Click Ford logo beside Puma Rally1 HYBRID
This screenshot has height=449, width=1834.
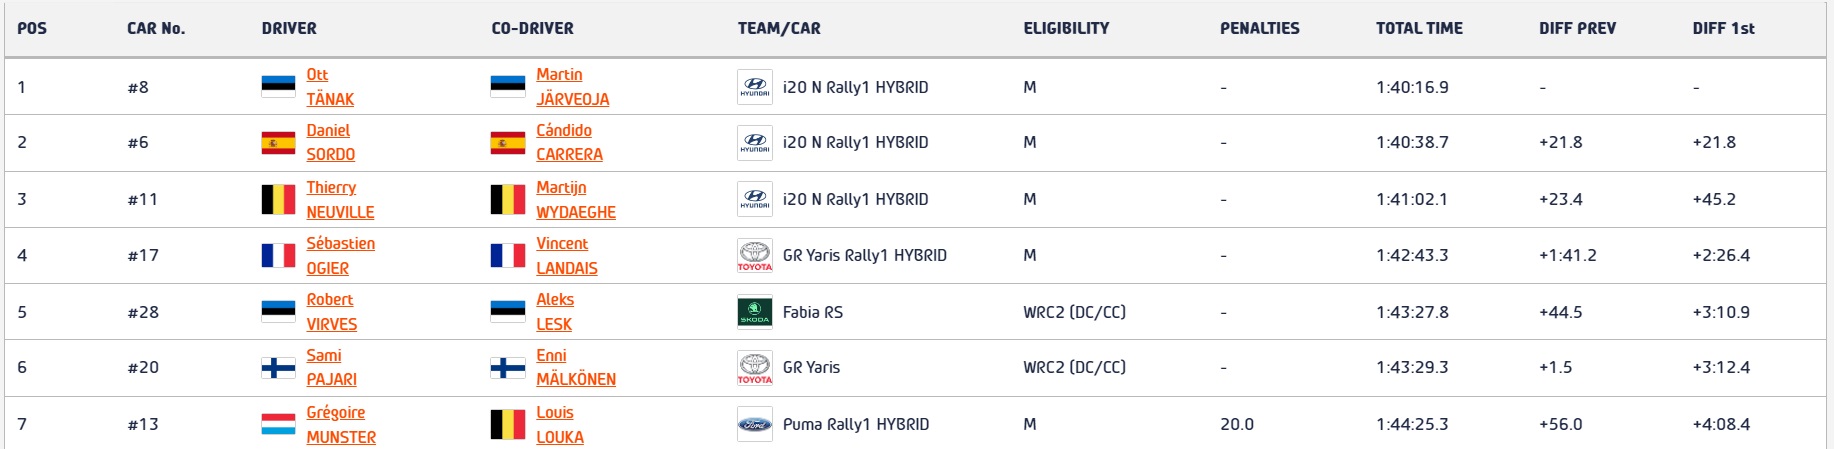pos(754,424)
